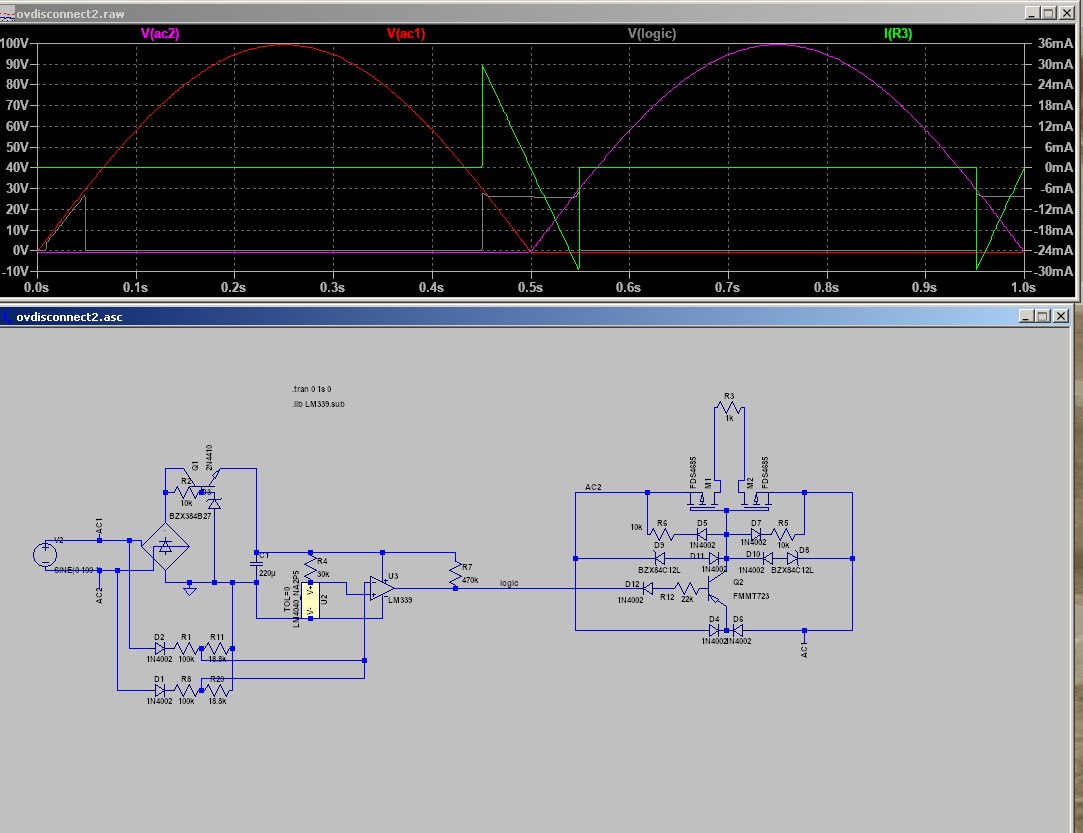Click the D5 diode symbol
This screenshot has height=833, width=1083.
[702, 534]
